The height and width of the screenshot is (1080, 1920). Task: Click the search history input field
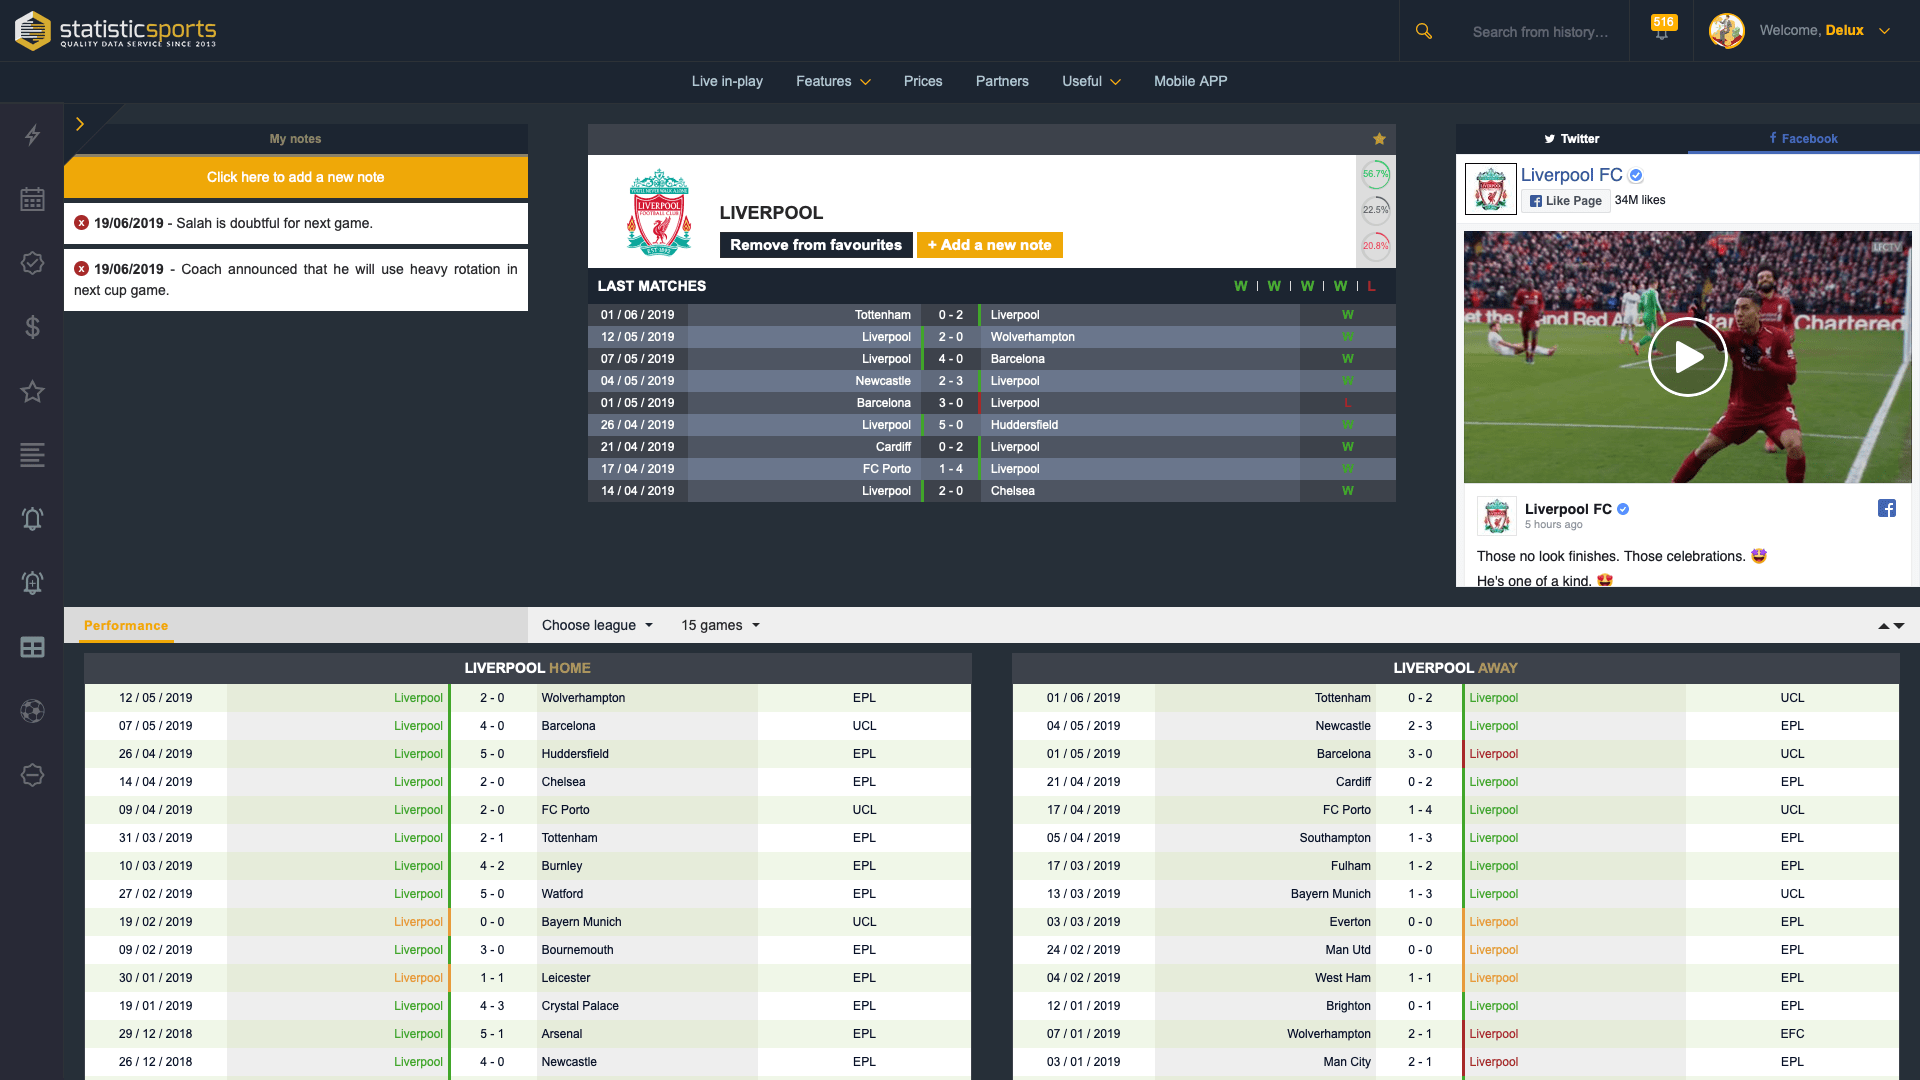[x=1543, y=29]
